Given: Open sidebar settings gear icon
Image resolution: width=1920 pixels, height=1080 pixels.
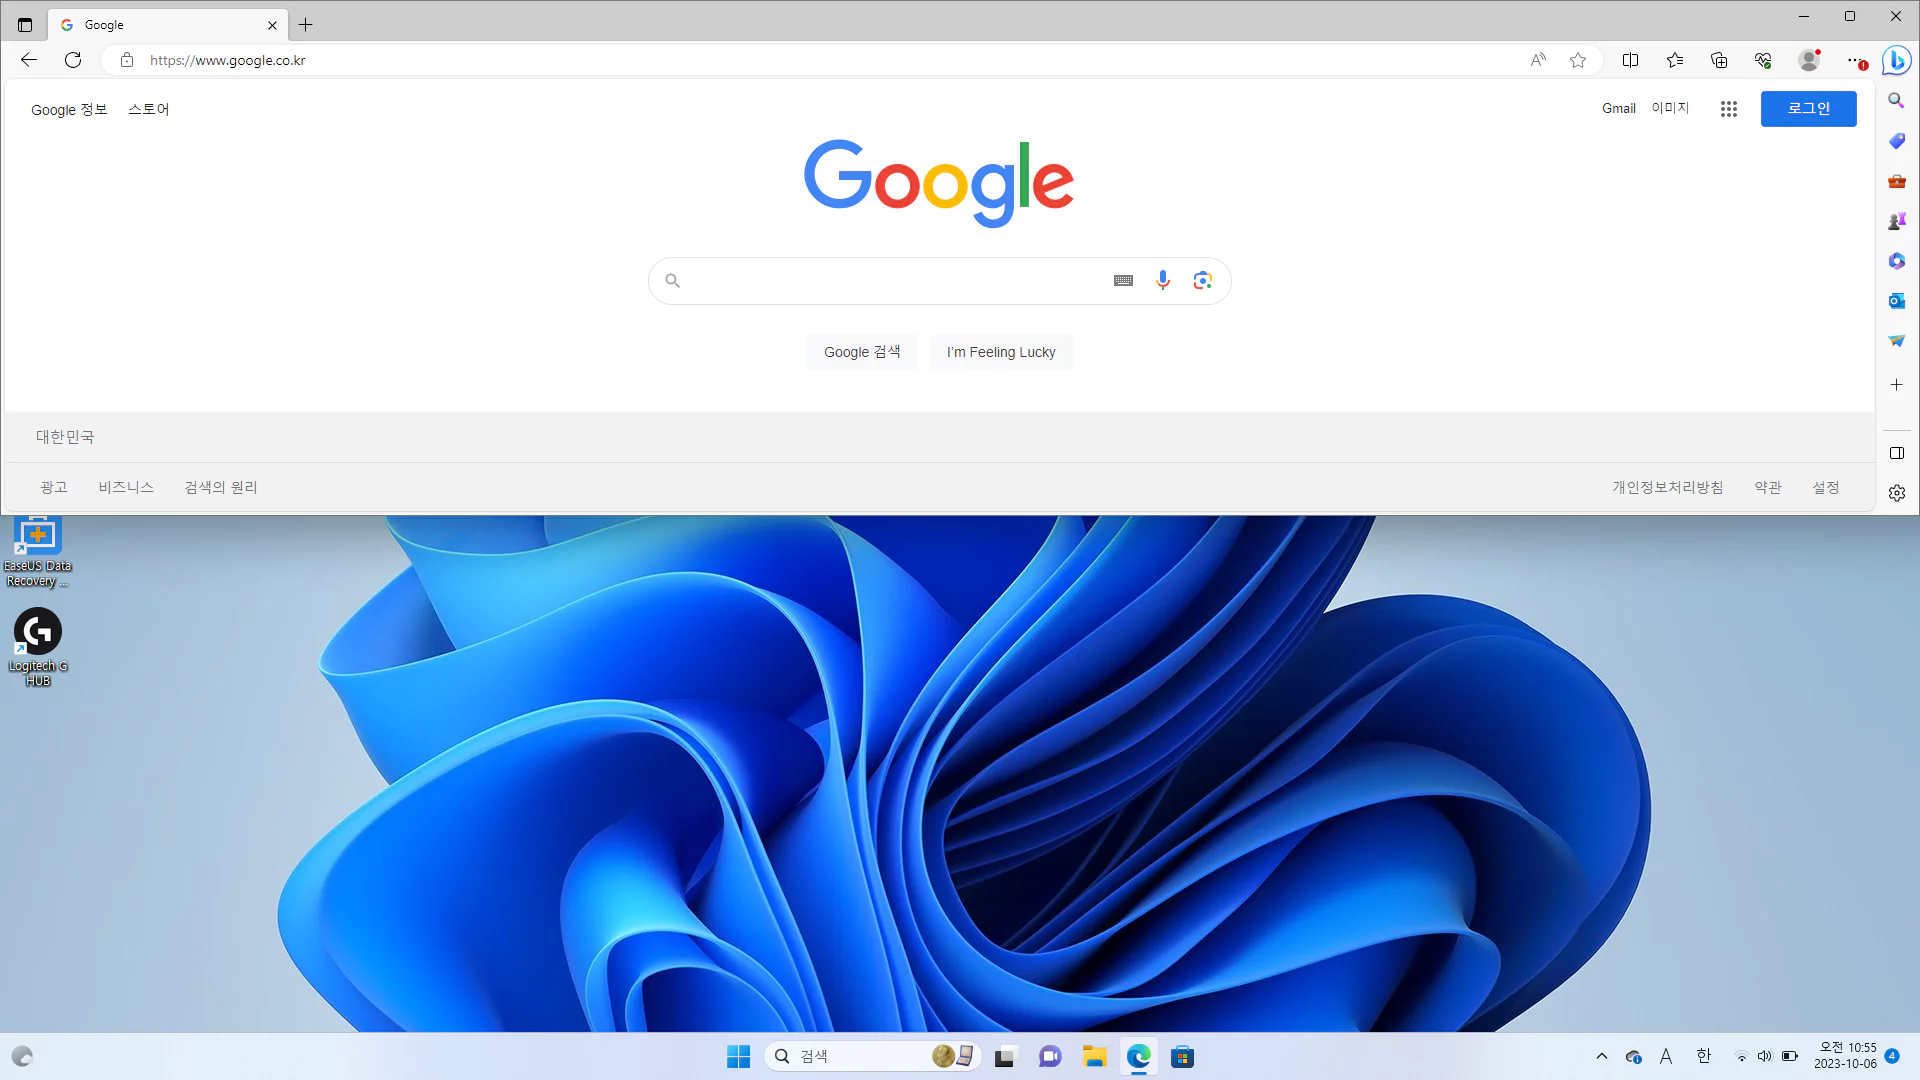Looking at the screenshot, I should (x=1896, y=493).
